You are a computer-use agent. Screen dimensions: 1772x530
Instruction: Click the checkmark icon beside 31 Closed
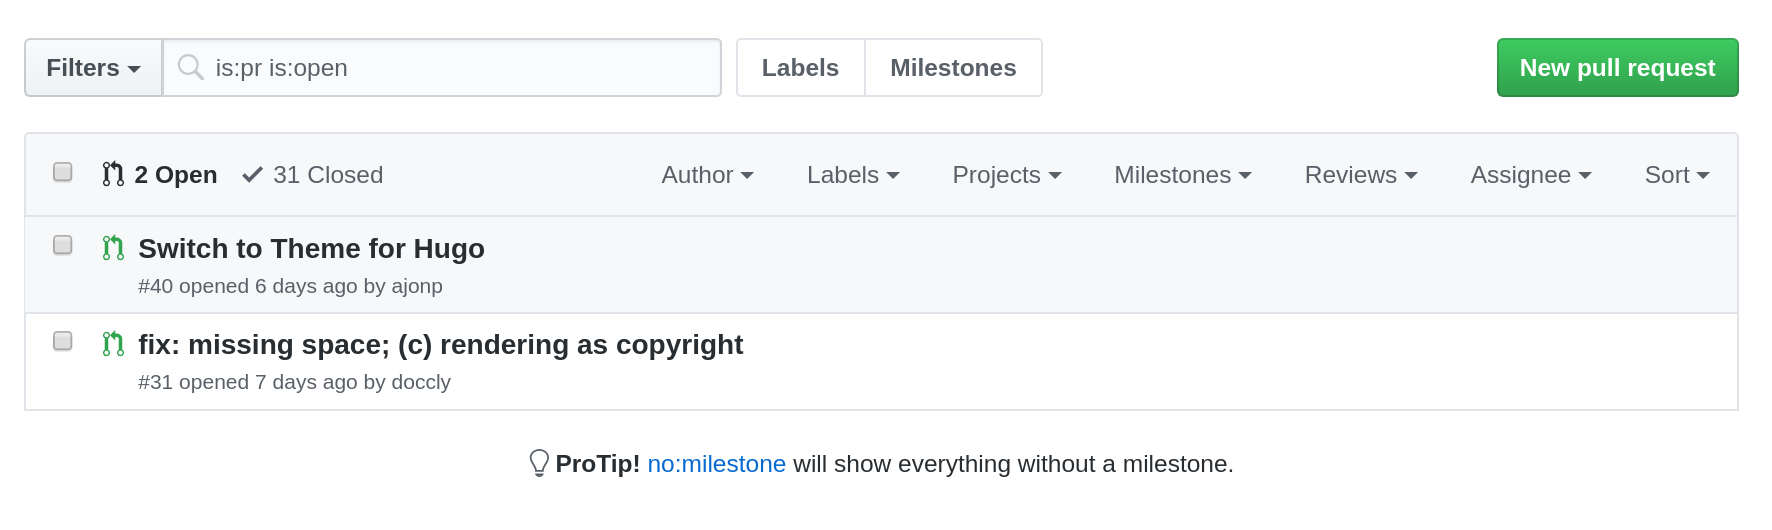pyautogui.click(x=252, y=175)
